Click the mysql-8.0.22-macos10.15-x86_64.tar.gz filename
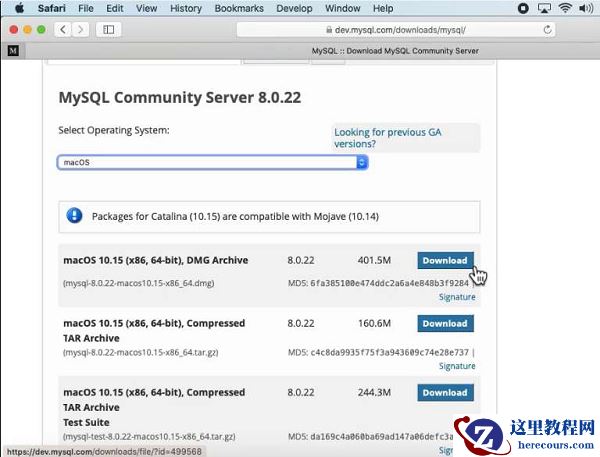600x457 pixels. click(x=140, y=353)
